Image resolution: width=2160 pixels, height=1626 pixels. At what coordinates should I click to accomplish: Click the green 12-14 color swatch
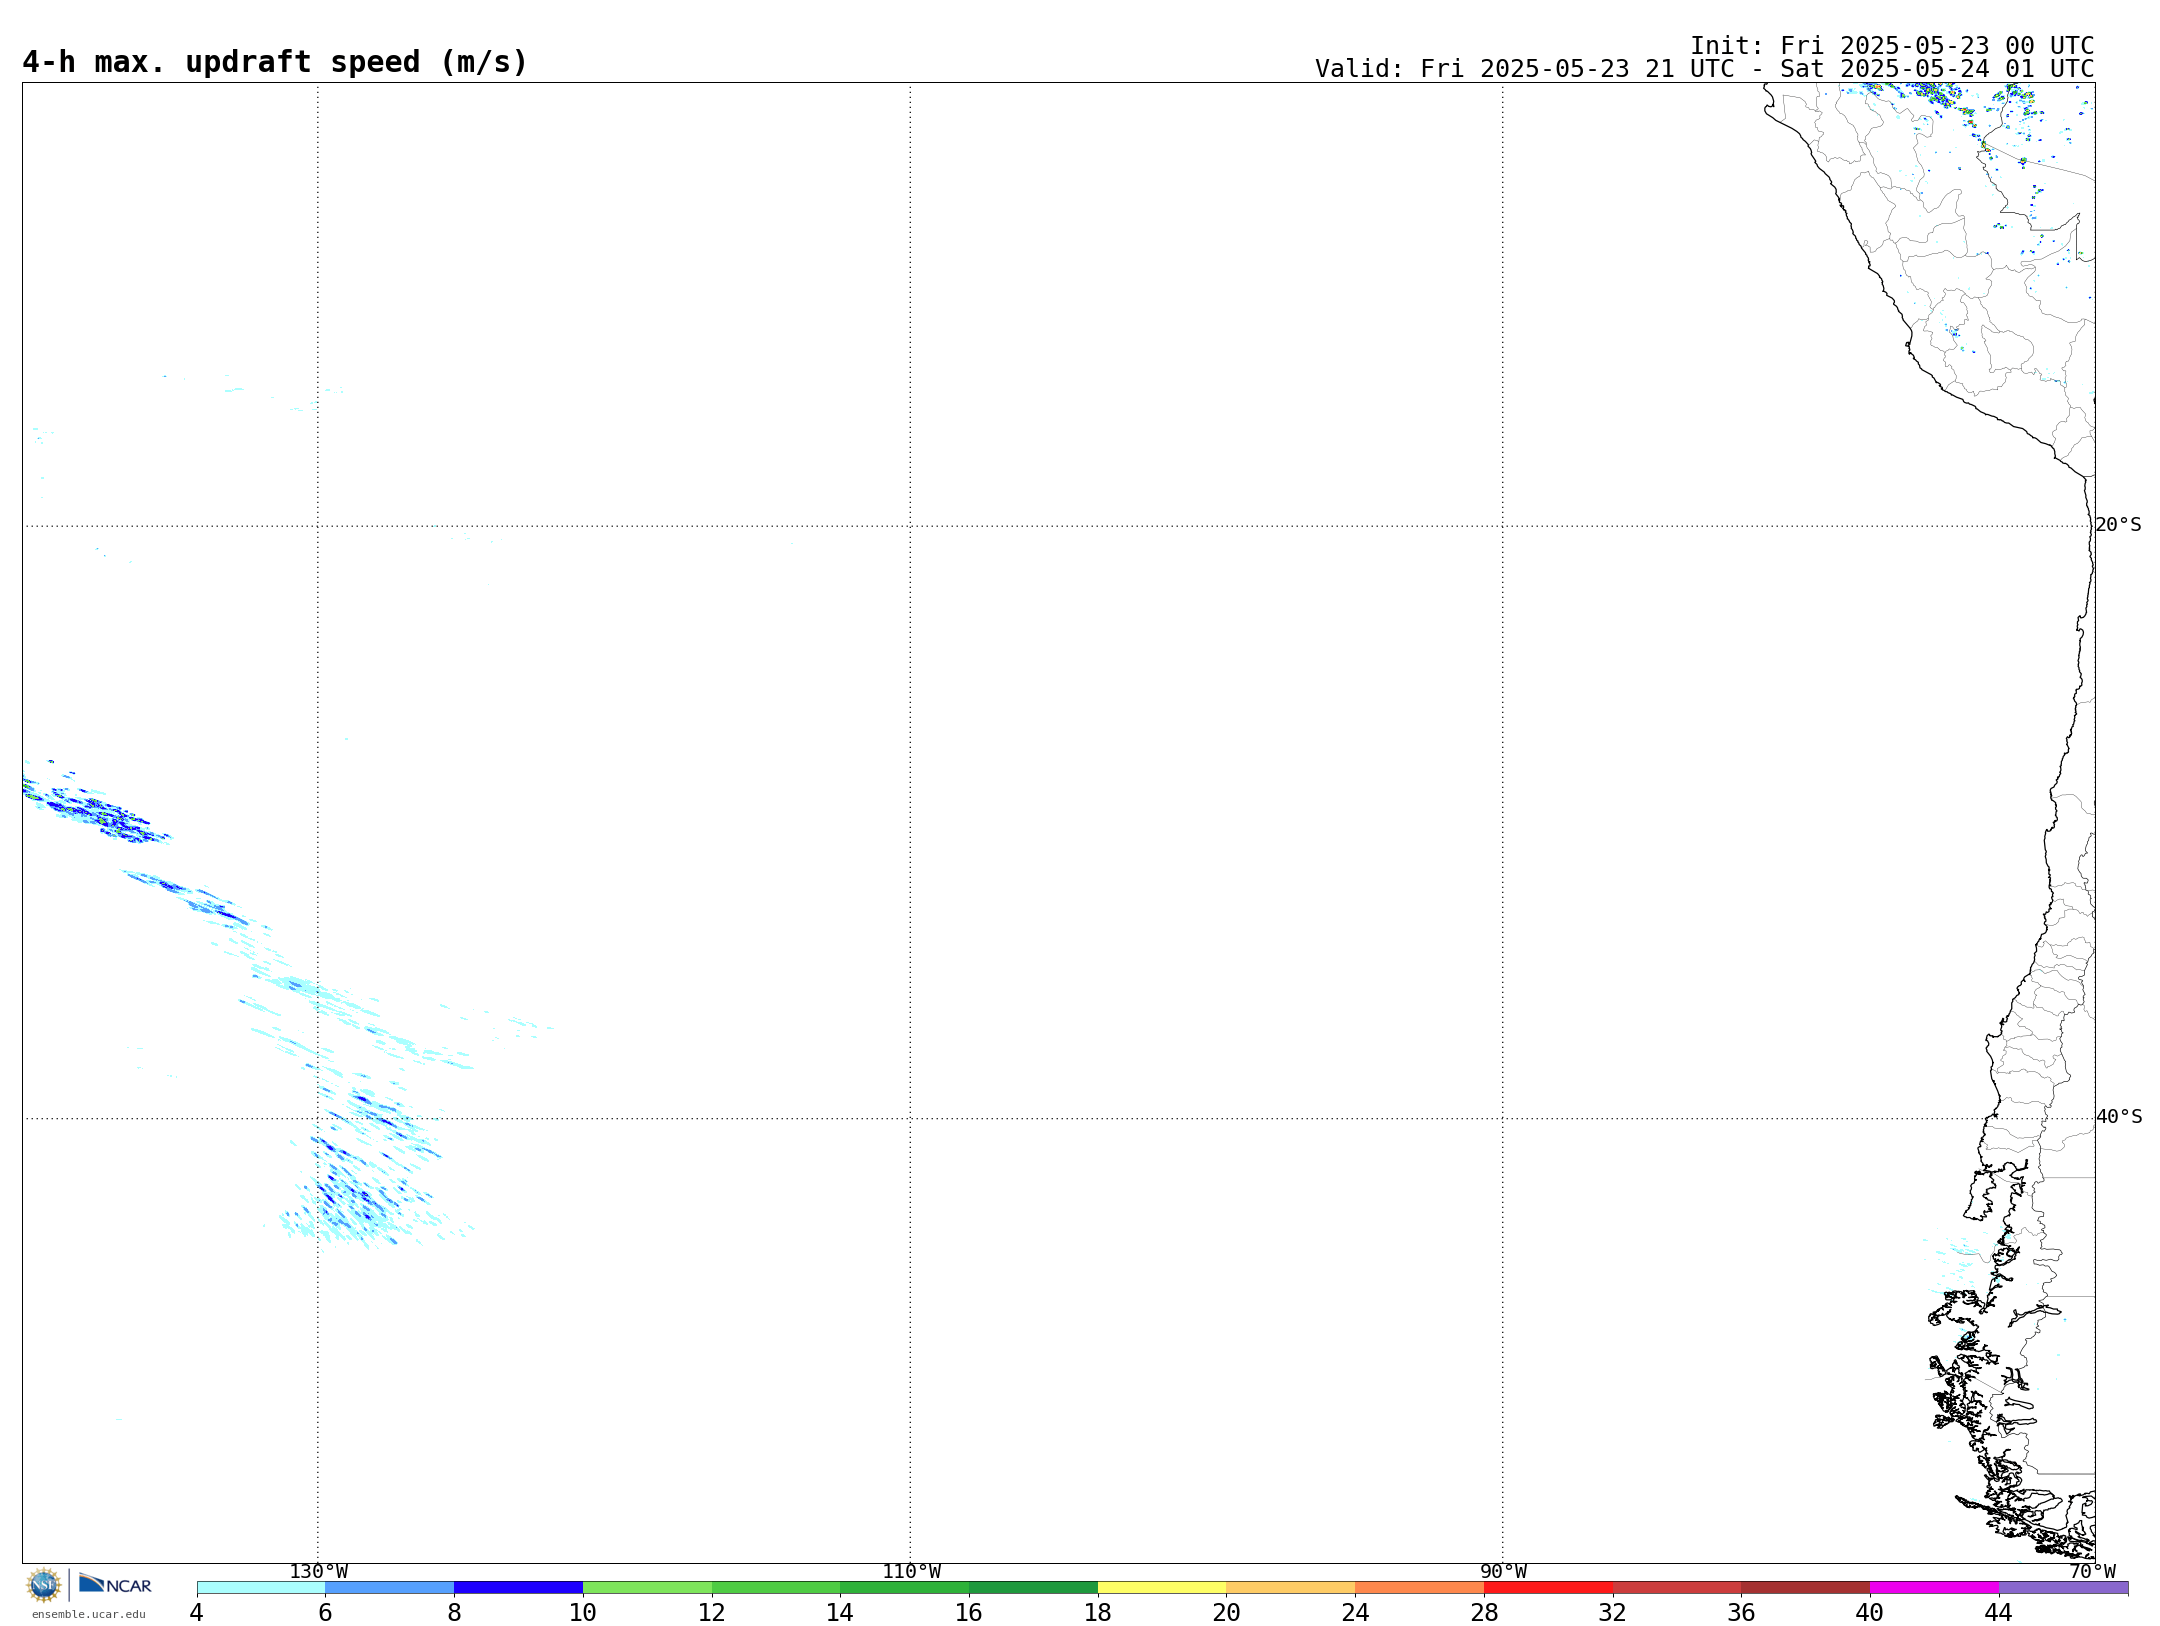click(x=776, y=1588)
